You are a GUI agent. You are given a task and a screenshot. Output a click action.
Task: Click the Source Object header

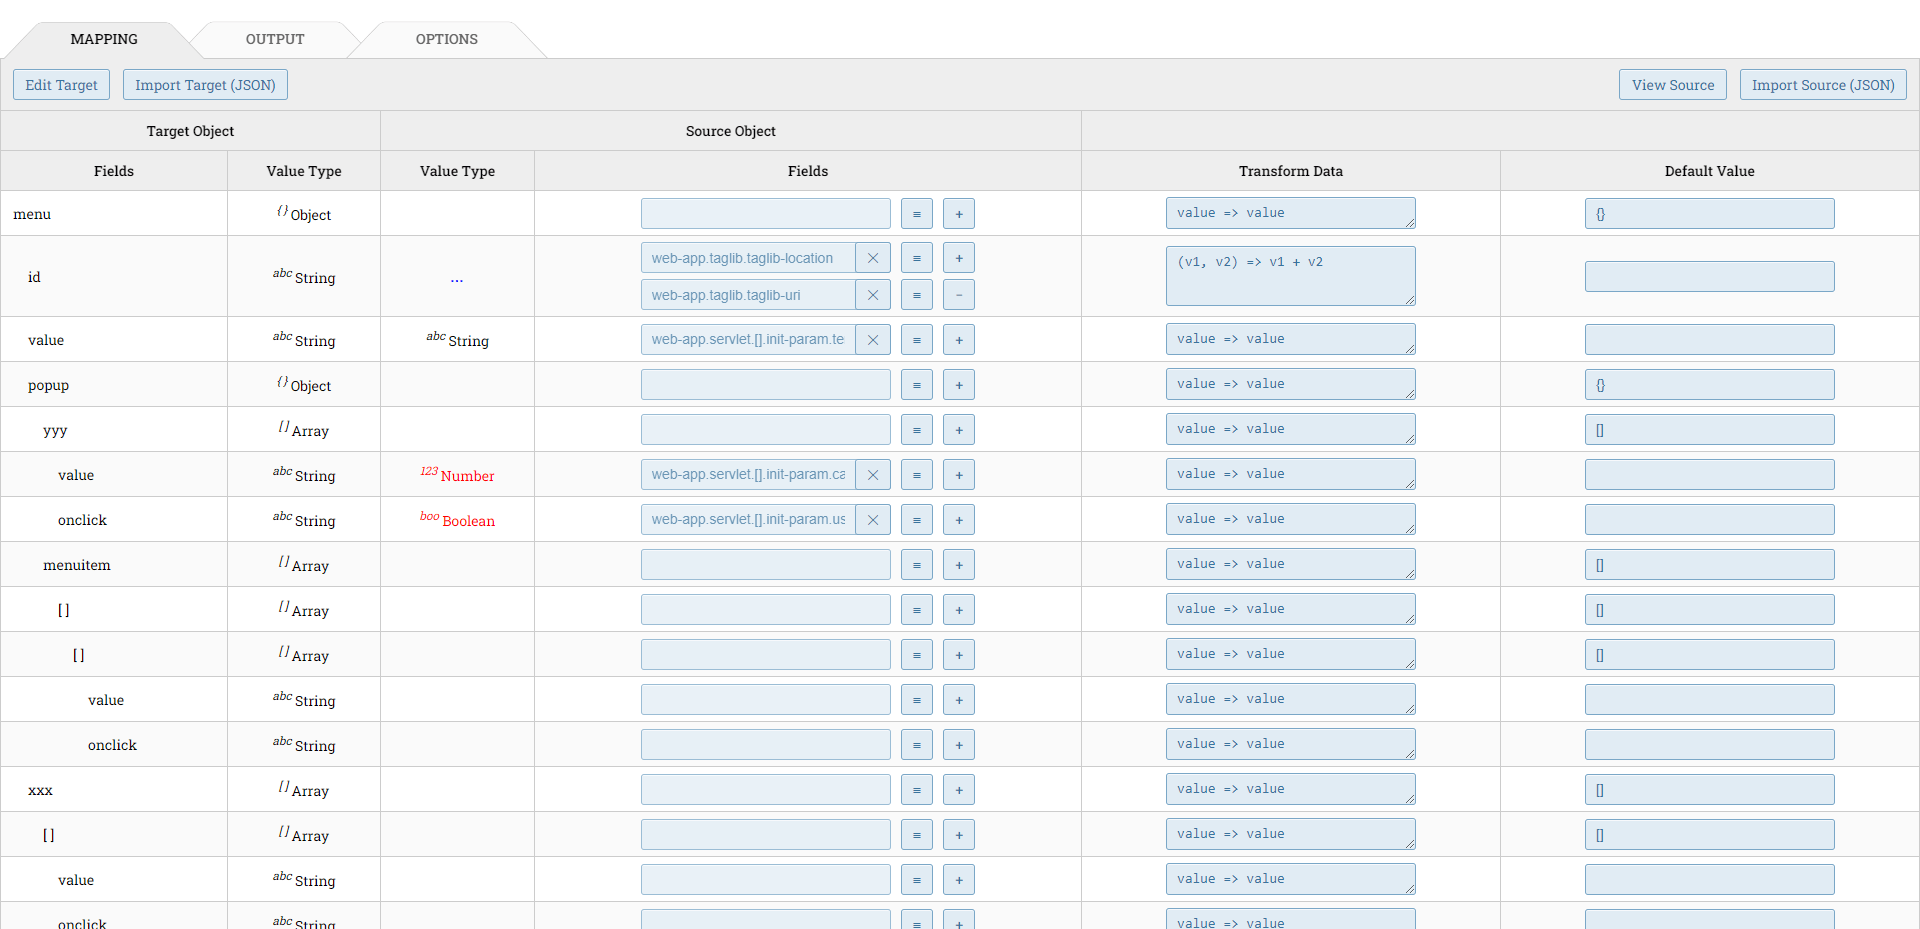[731, 131]
